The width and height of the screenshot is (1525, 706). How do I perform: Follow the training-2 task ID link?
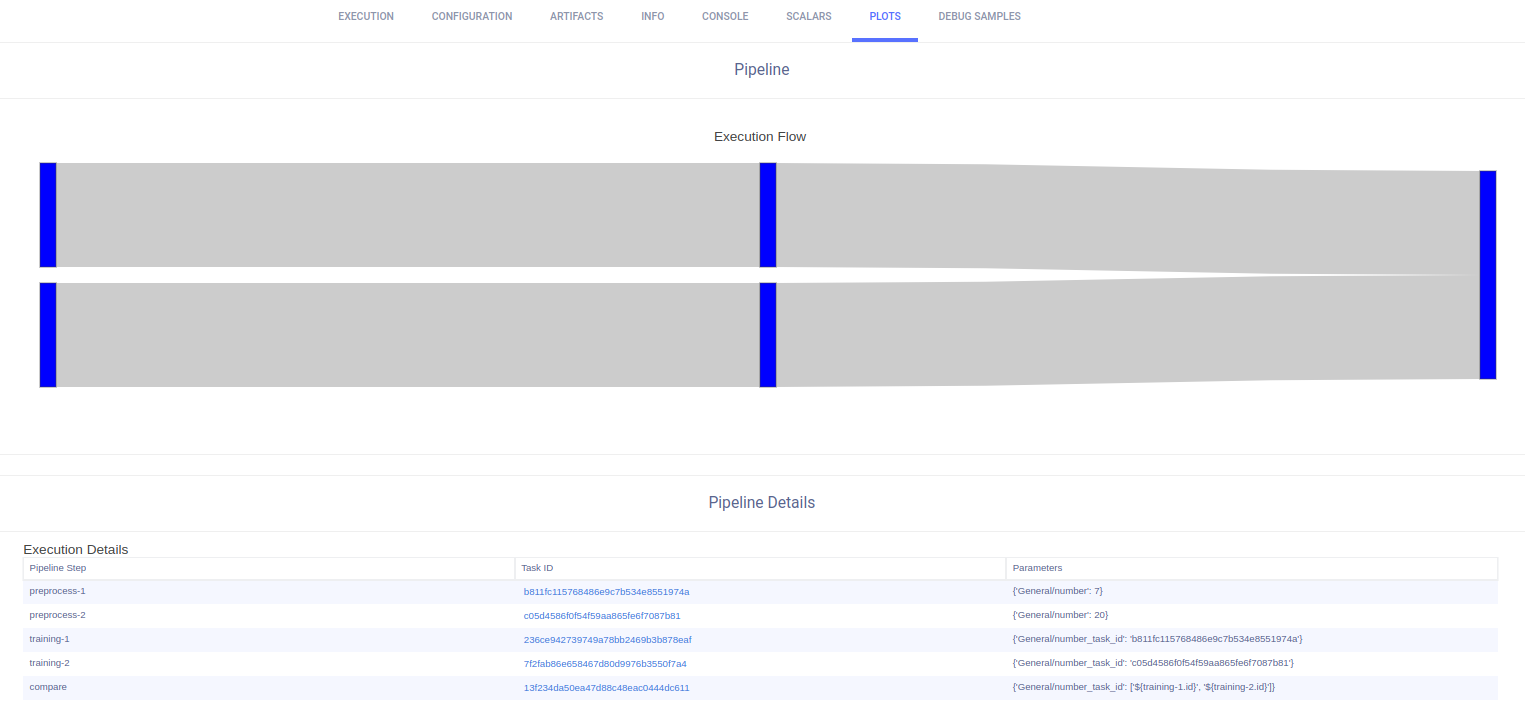604,663
